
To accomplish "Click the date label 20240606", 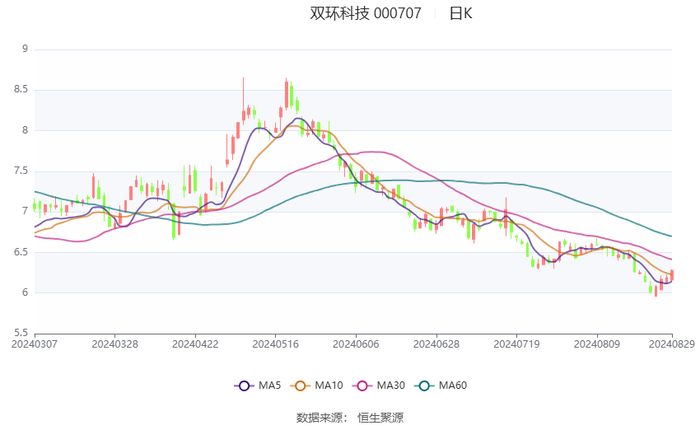I will coord(356,344).
